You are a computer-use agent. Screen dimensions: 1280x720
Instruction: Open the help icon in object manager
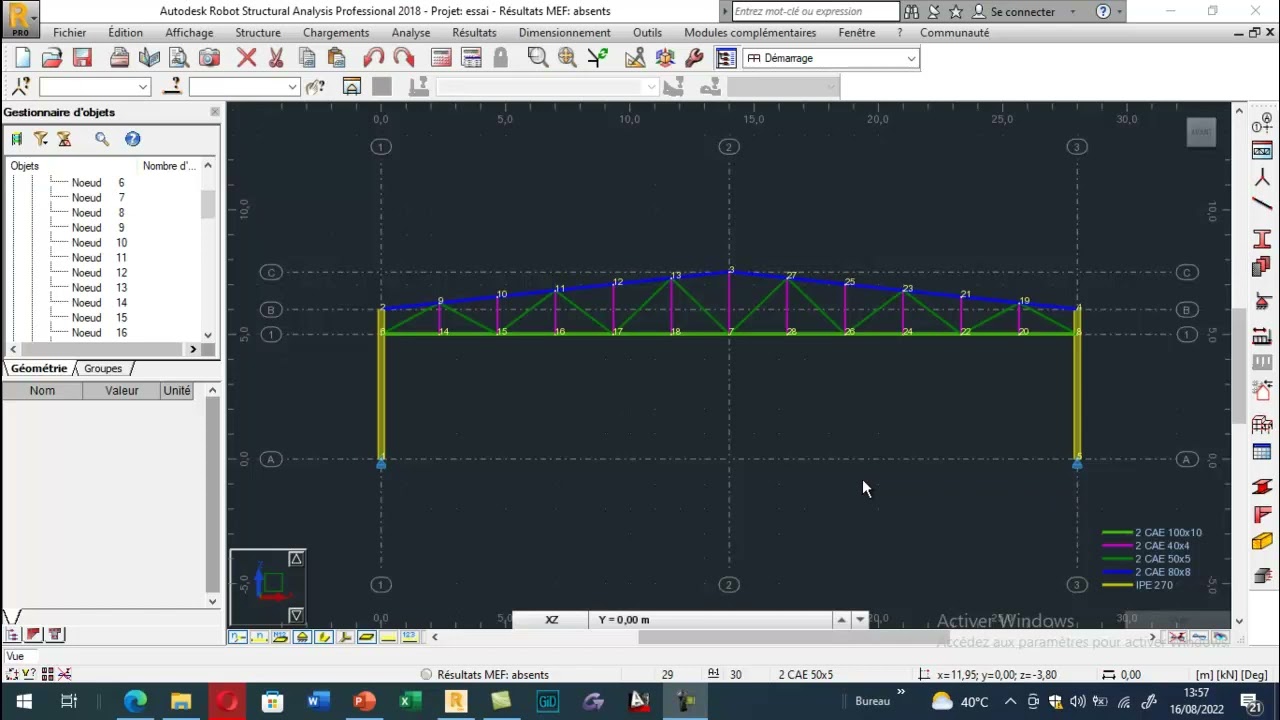pos(133,139)
